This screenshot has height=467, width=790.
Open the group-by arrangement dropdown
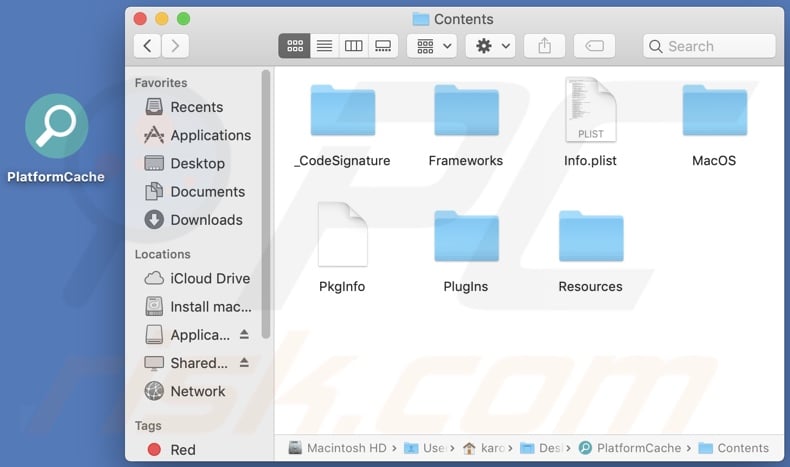[x=432, y=46]
